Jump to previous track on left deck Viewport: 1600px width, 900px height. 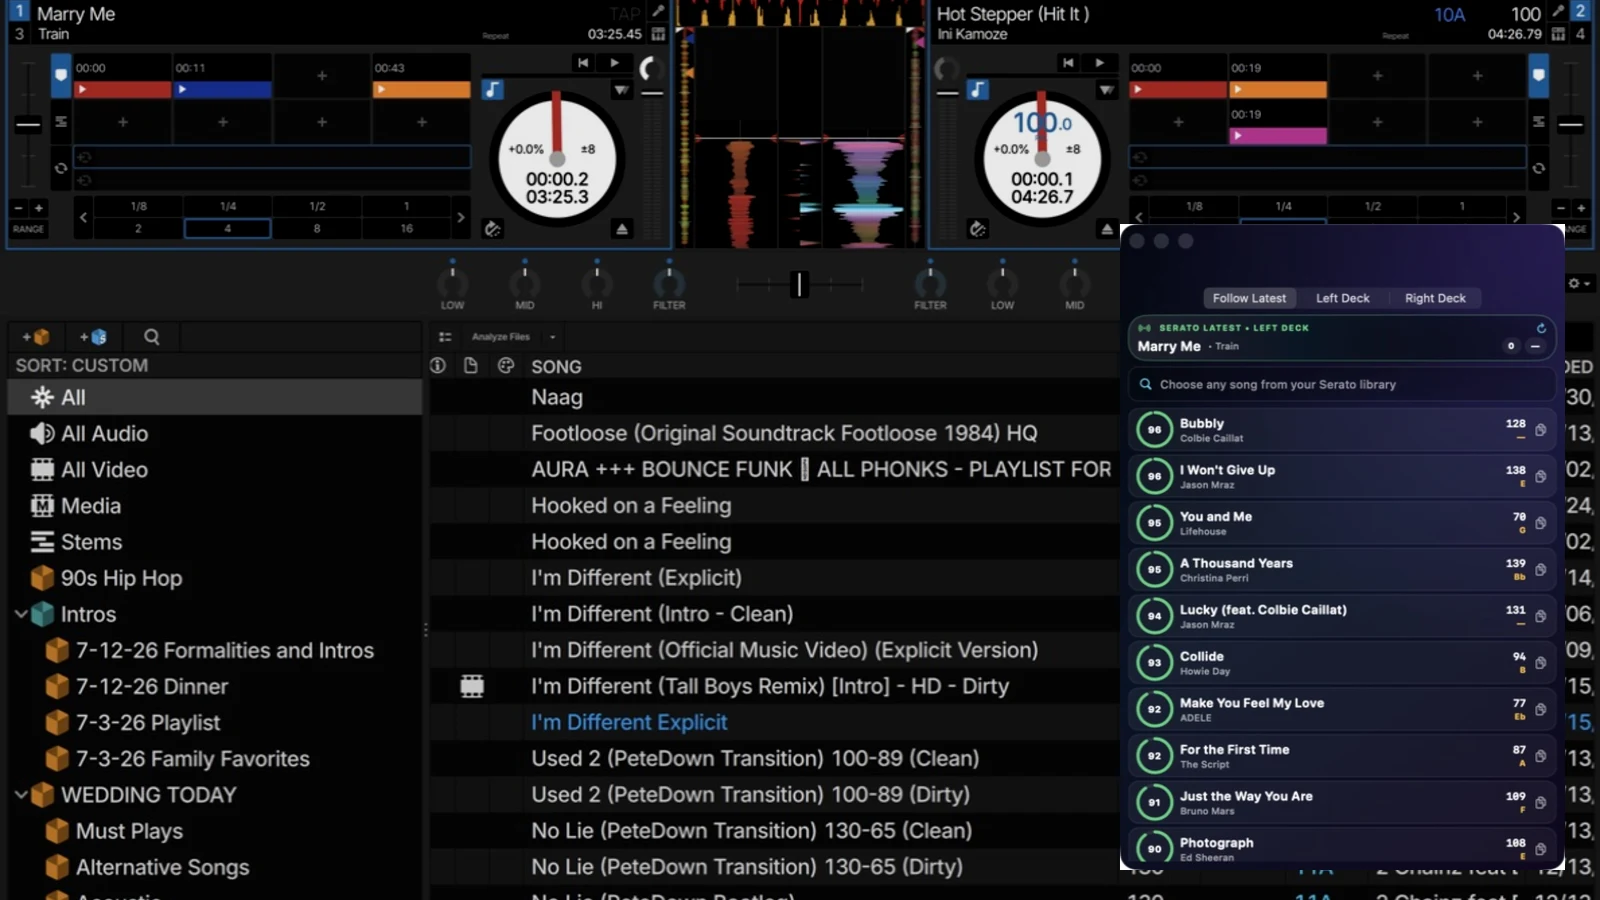tap(583, 63)
